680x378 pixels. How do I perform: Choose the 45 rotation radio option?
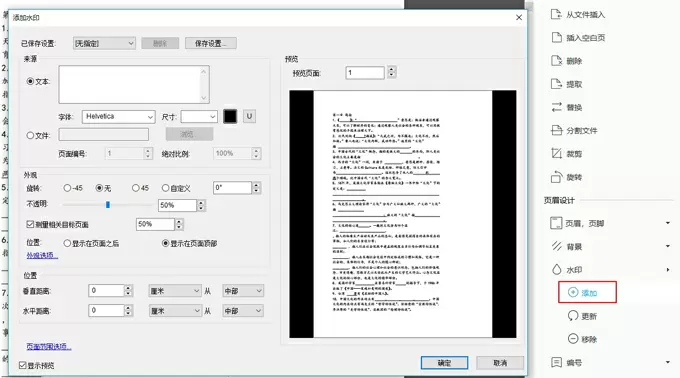[135, 188]
